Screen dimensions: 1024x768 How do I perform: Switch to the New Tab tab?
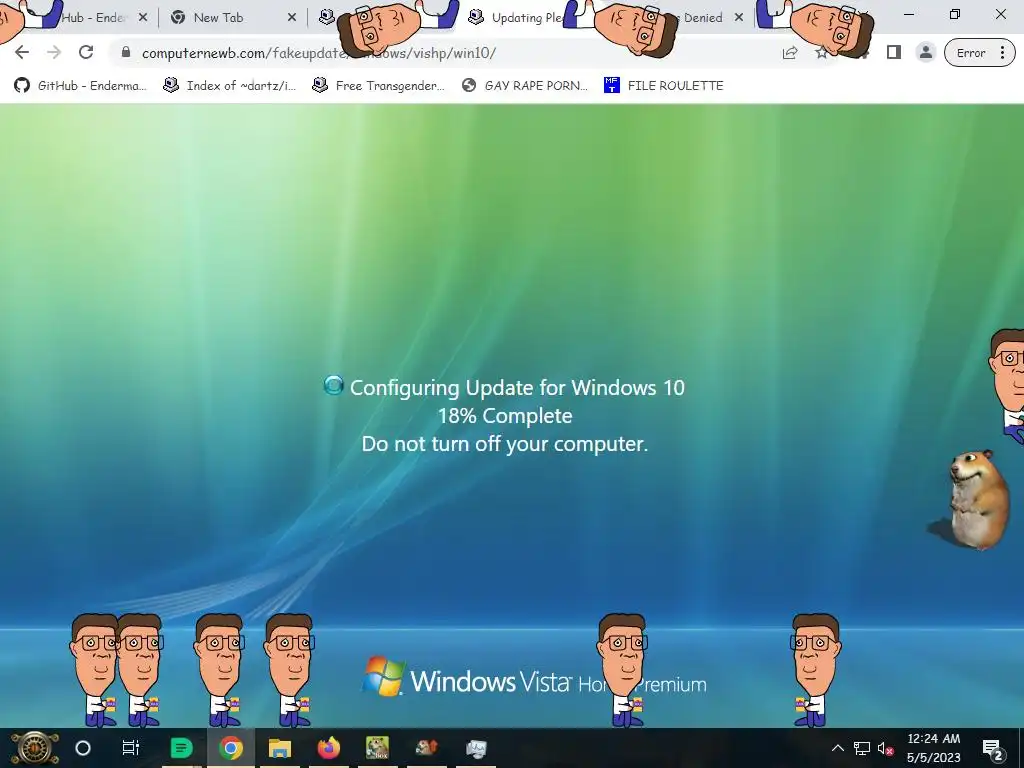click(x=218, y=18)
